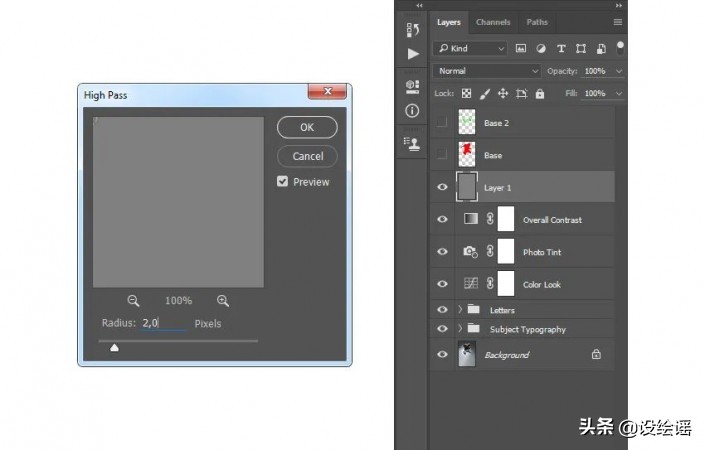Show the Base layer
Image resolution: width=705 pixels, height=450 pixels.
pos(442,154)
